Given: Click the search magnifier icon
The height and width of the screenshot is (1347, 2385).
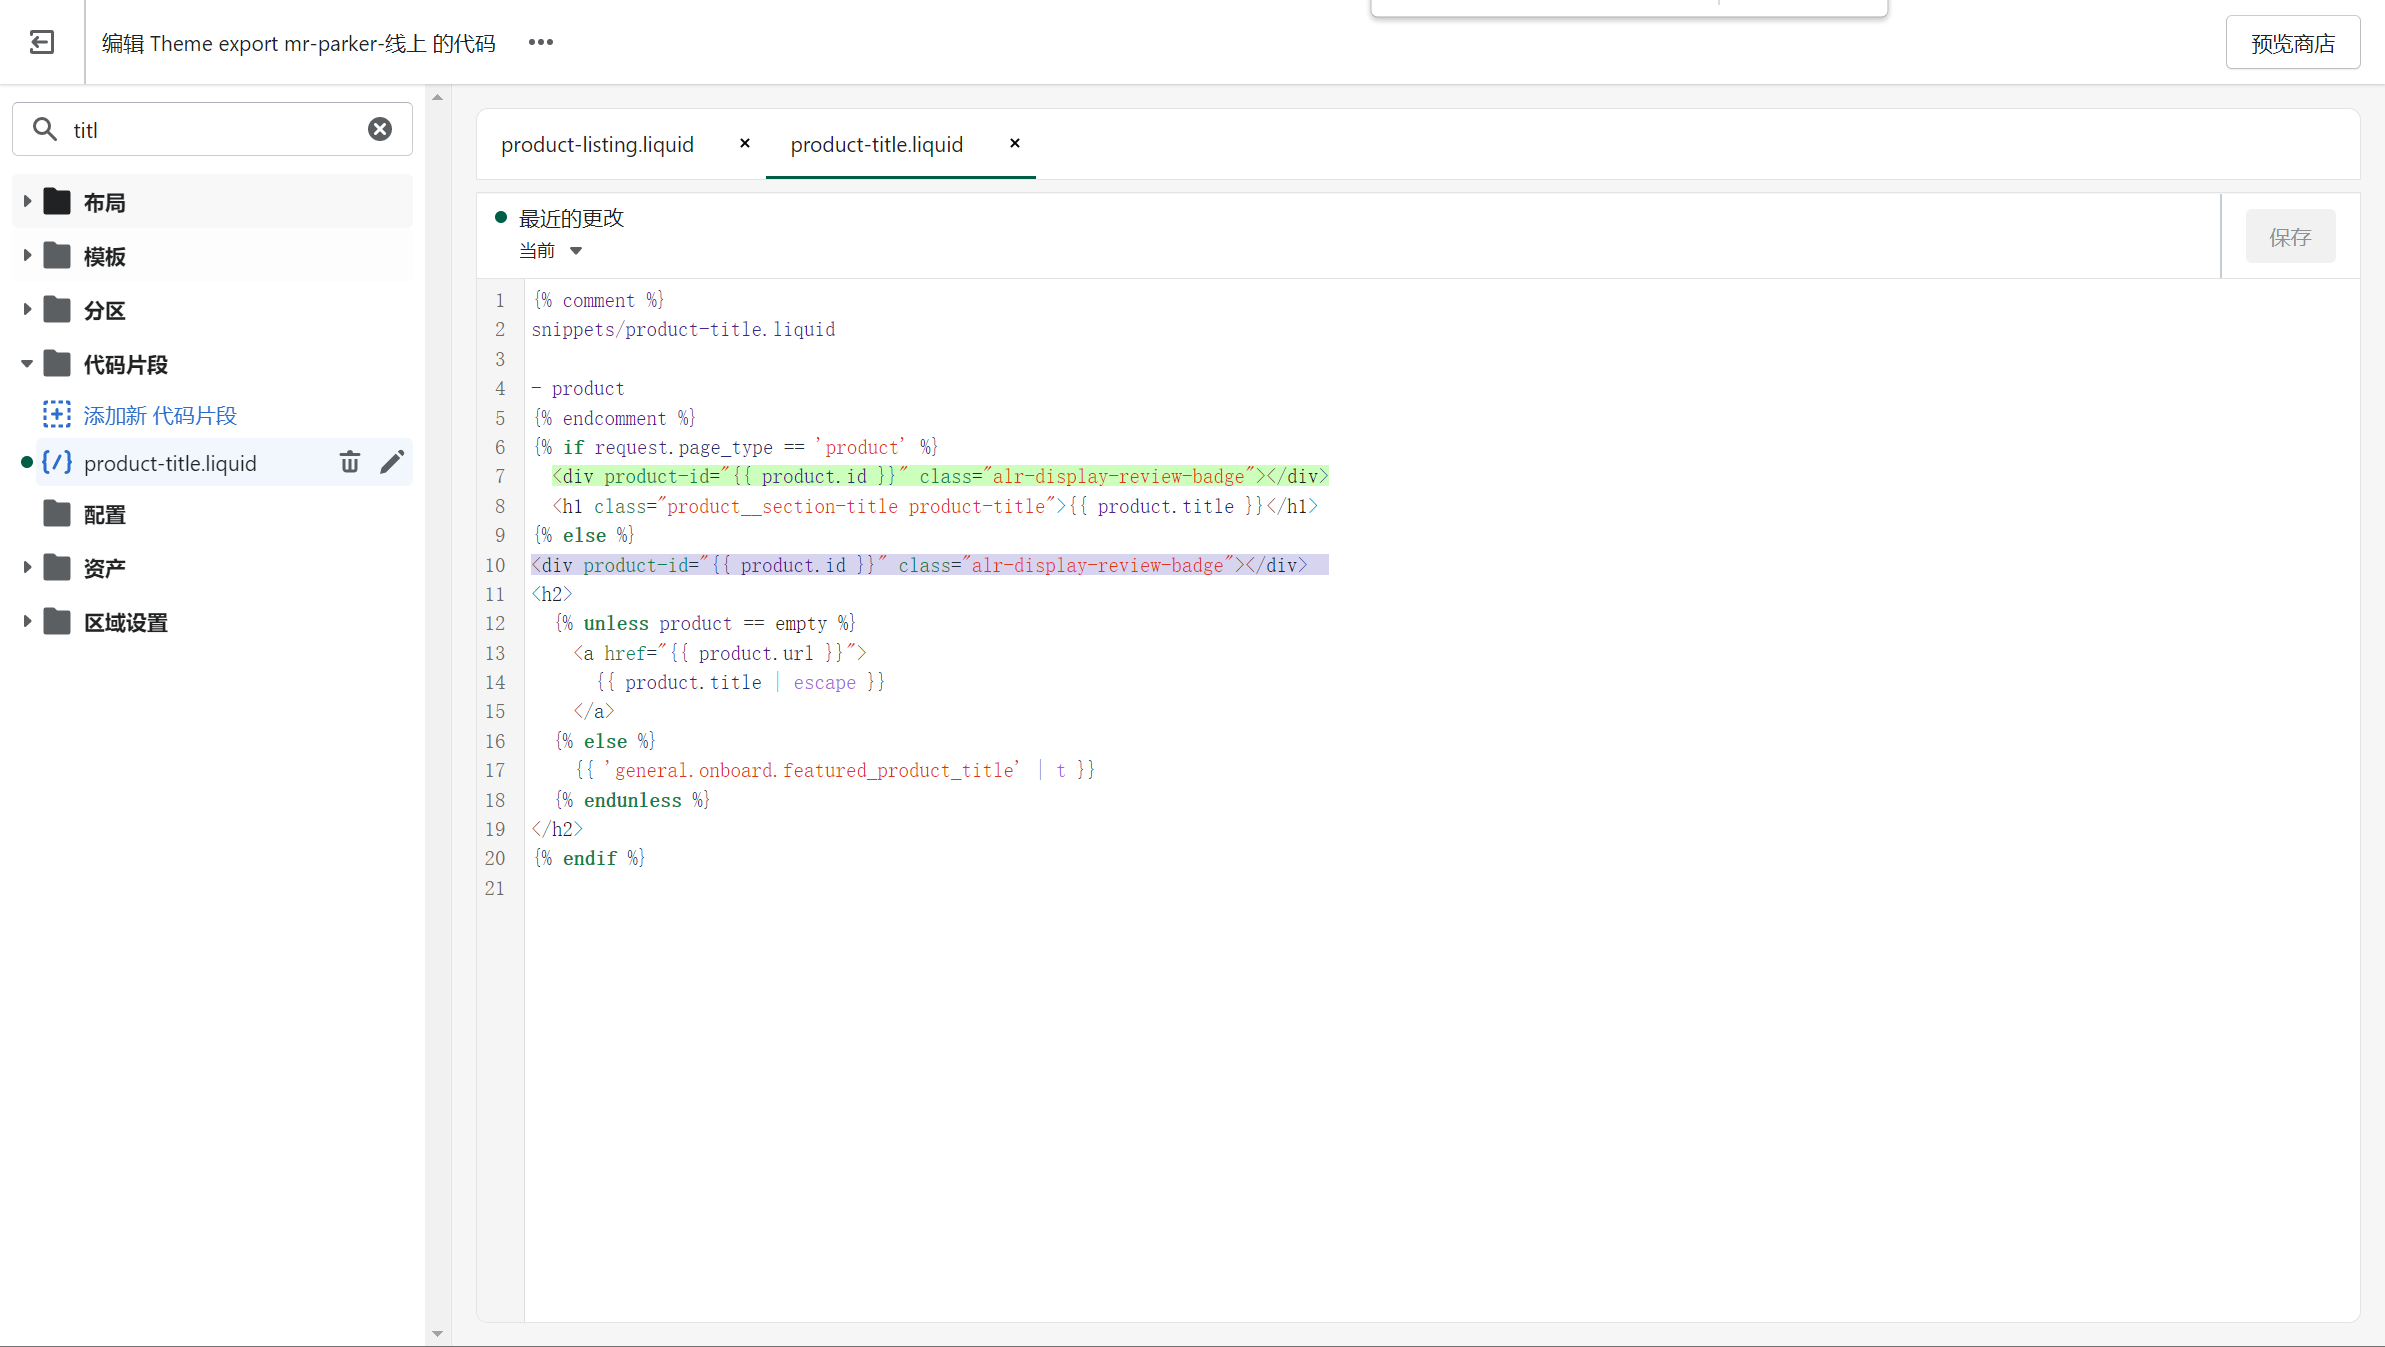Looking at the screenshot, I should (45, 129).
